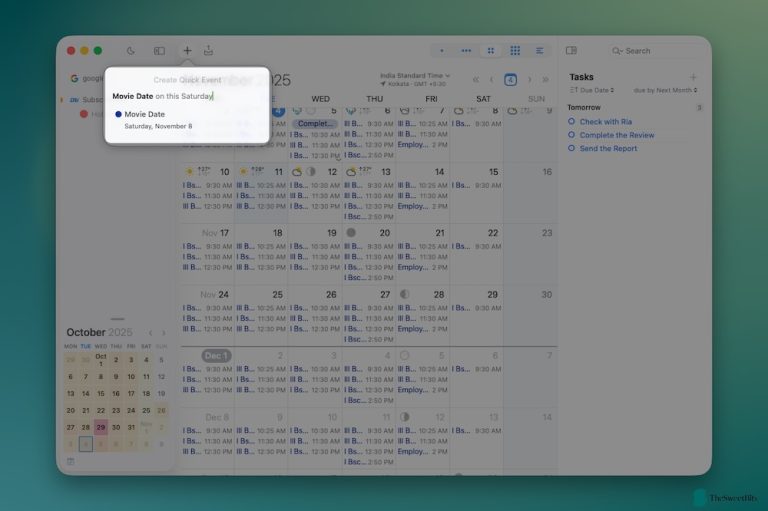Click the sidebar resize handle above October
The height and width of the screenshot is (511, 768).
point(117,319)
